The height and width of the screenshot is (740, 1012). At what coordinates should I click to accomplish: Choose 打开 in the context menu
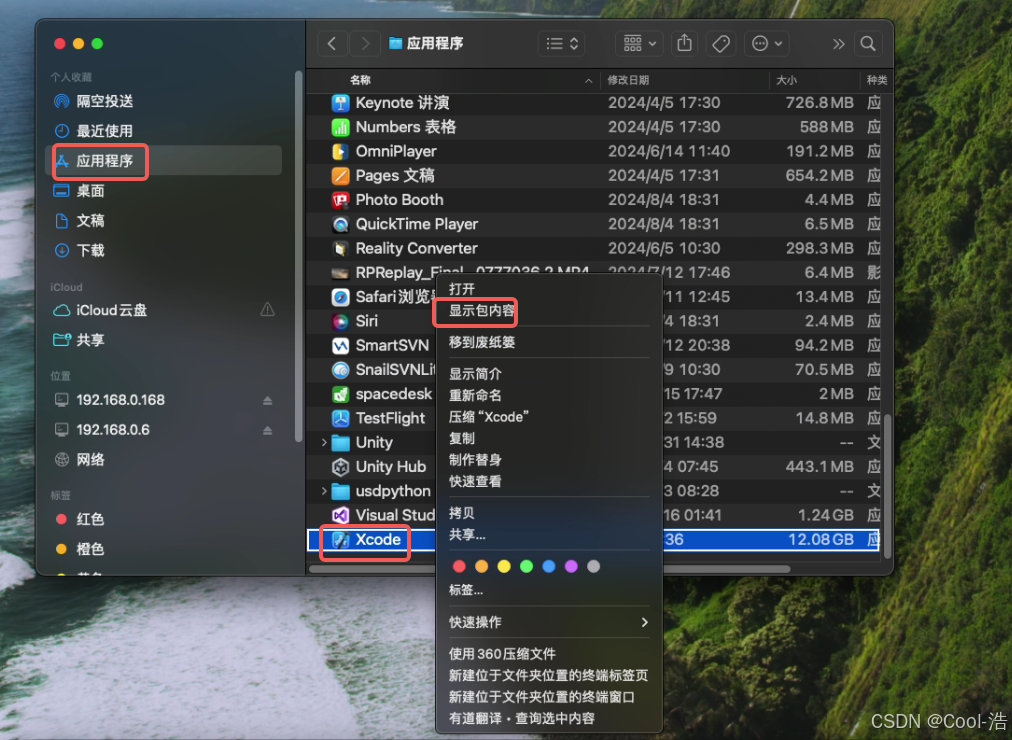462,289
